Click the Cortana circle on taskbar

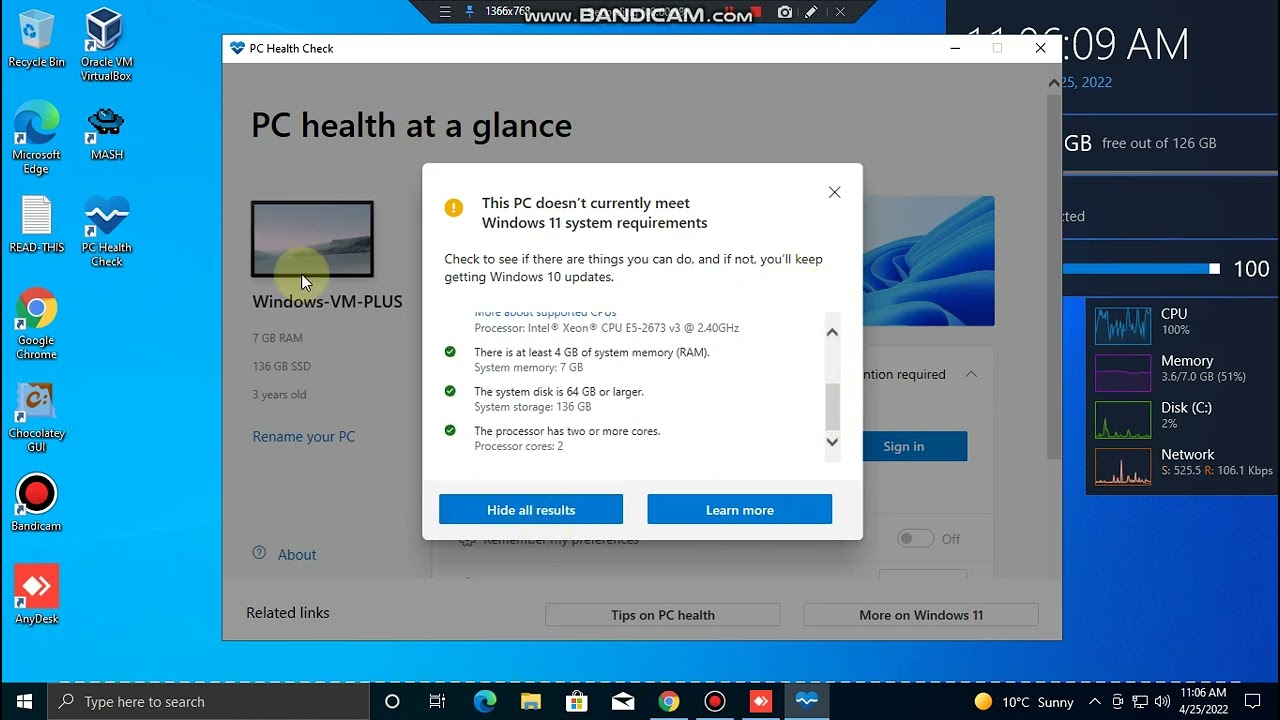click(x=392, y=701)
